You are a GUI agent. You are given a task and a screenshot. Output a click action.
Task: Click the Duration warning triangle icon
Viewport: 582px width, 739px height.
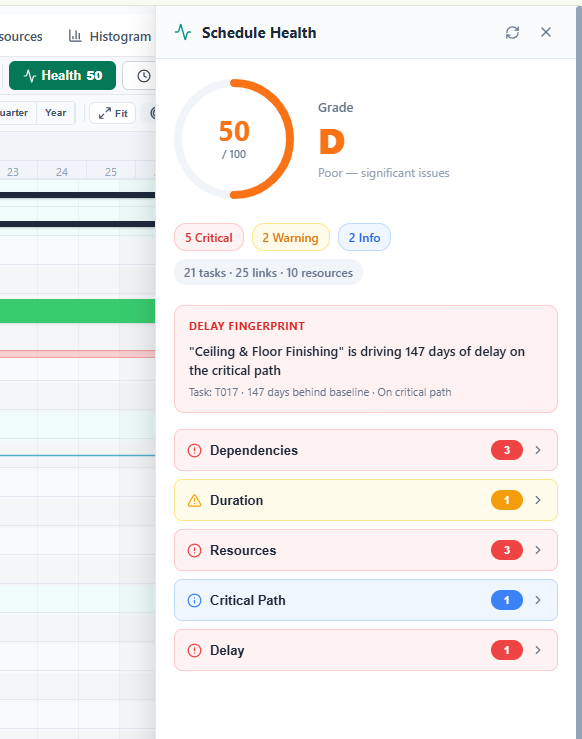[x=195, y=501]
